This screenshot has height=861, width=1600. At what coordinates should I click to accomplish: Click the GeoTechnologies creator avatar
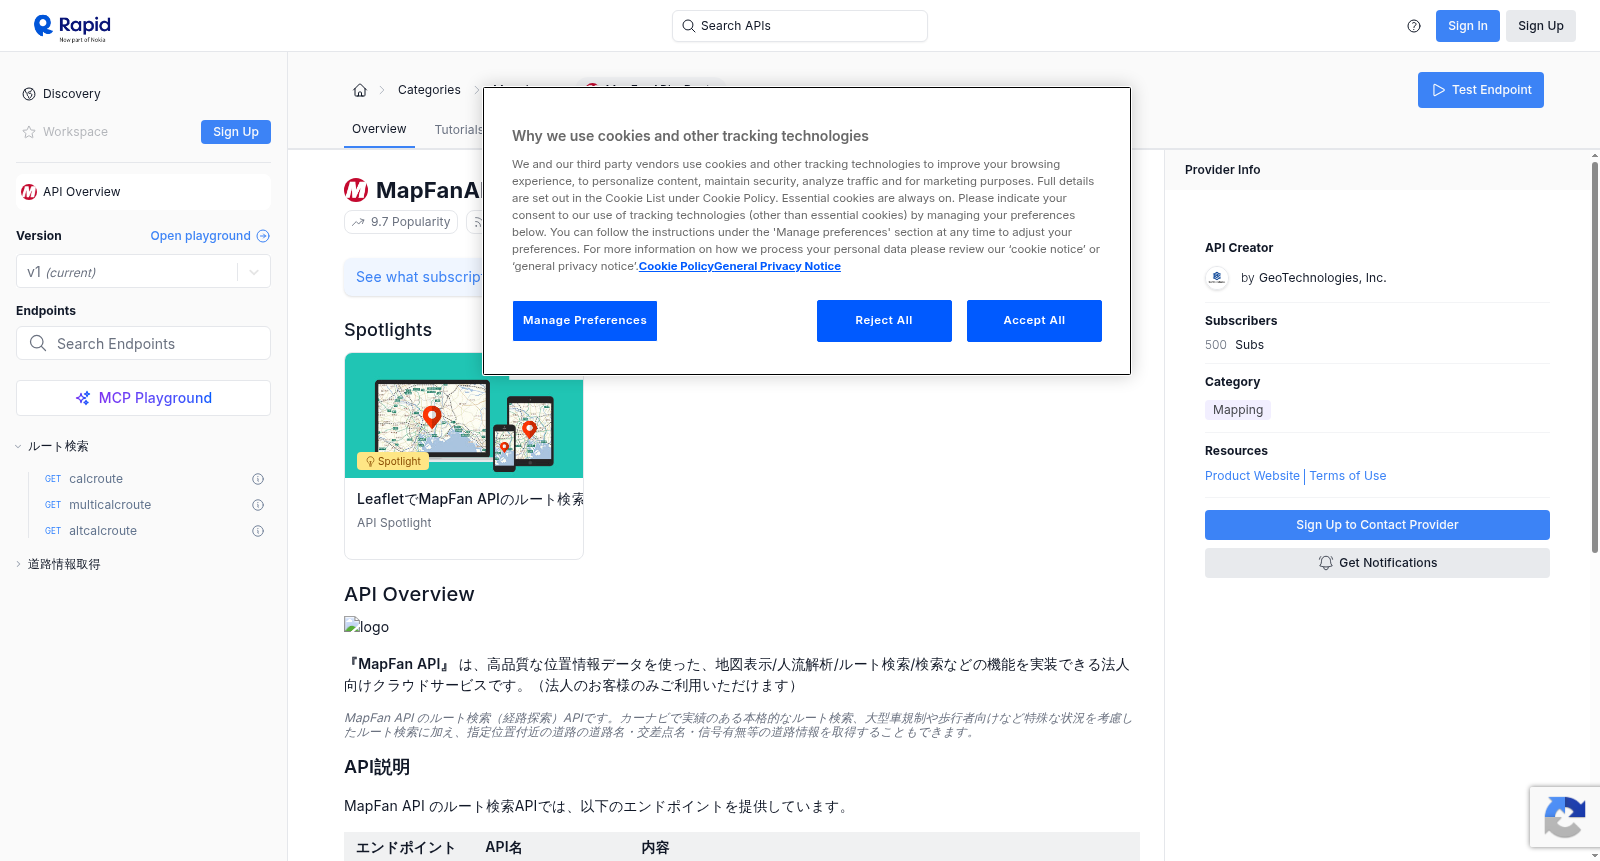click(1217, 278)
